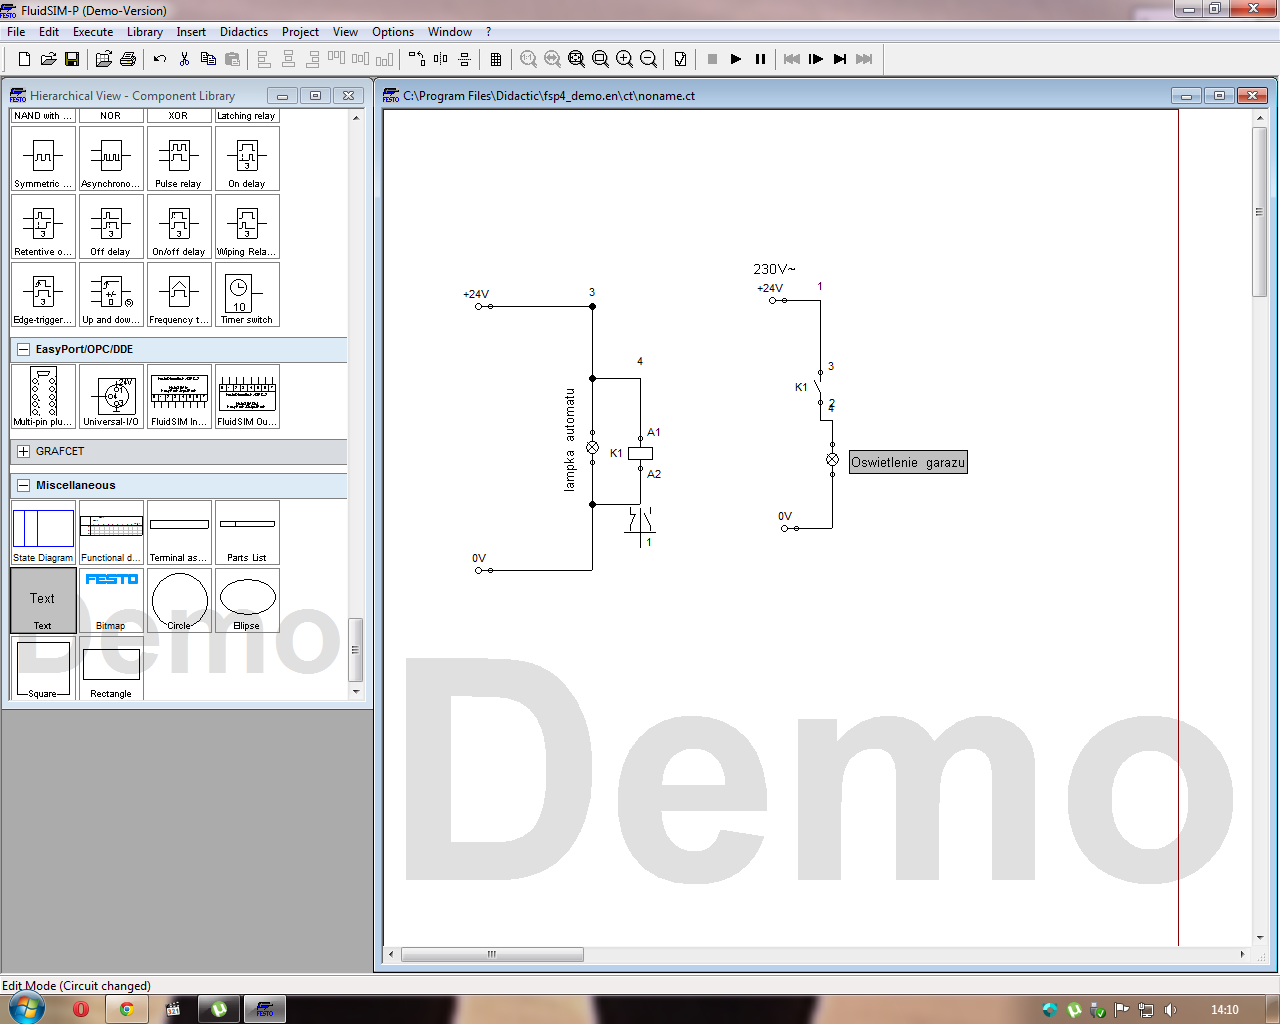Select the Off delay component
The width and height of the screenshot is (1280, 1024).
111,227
